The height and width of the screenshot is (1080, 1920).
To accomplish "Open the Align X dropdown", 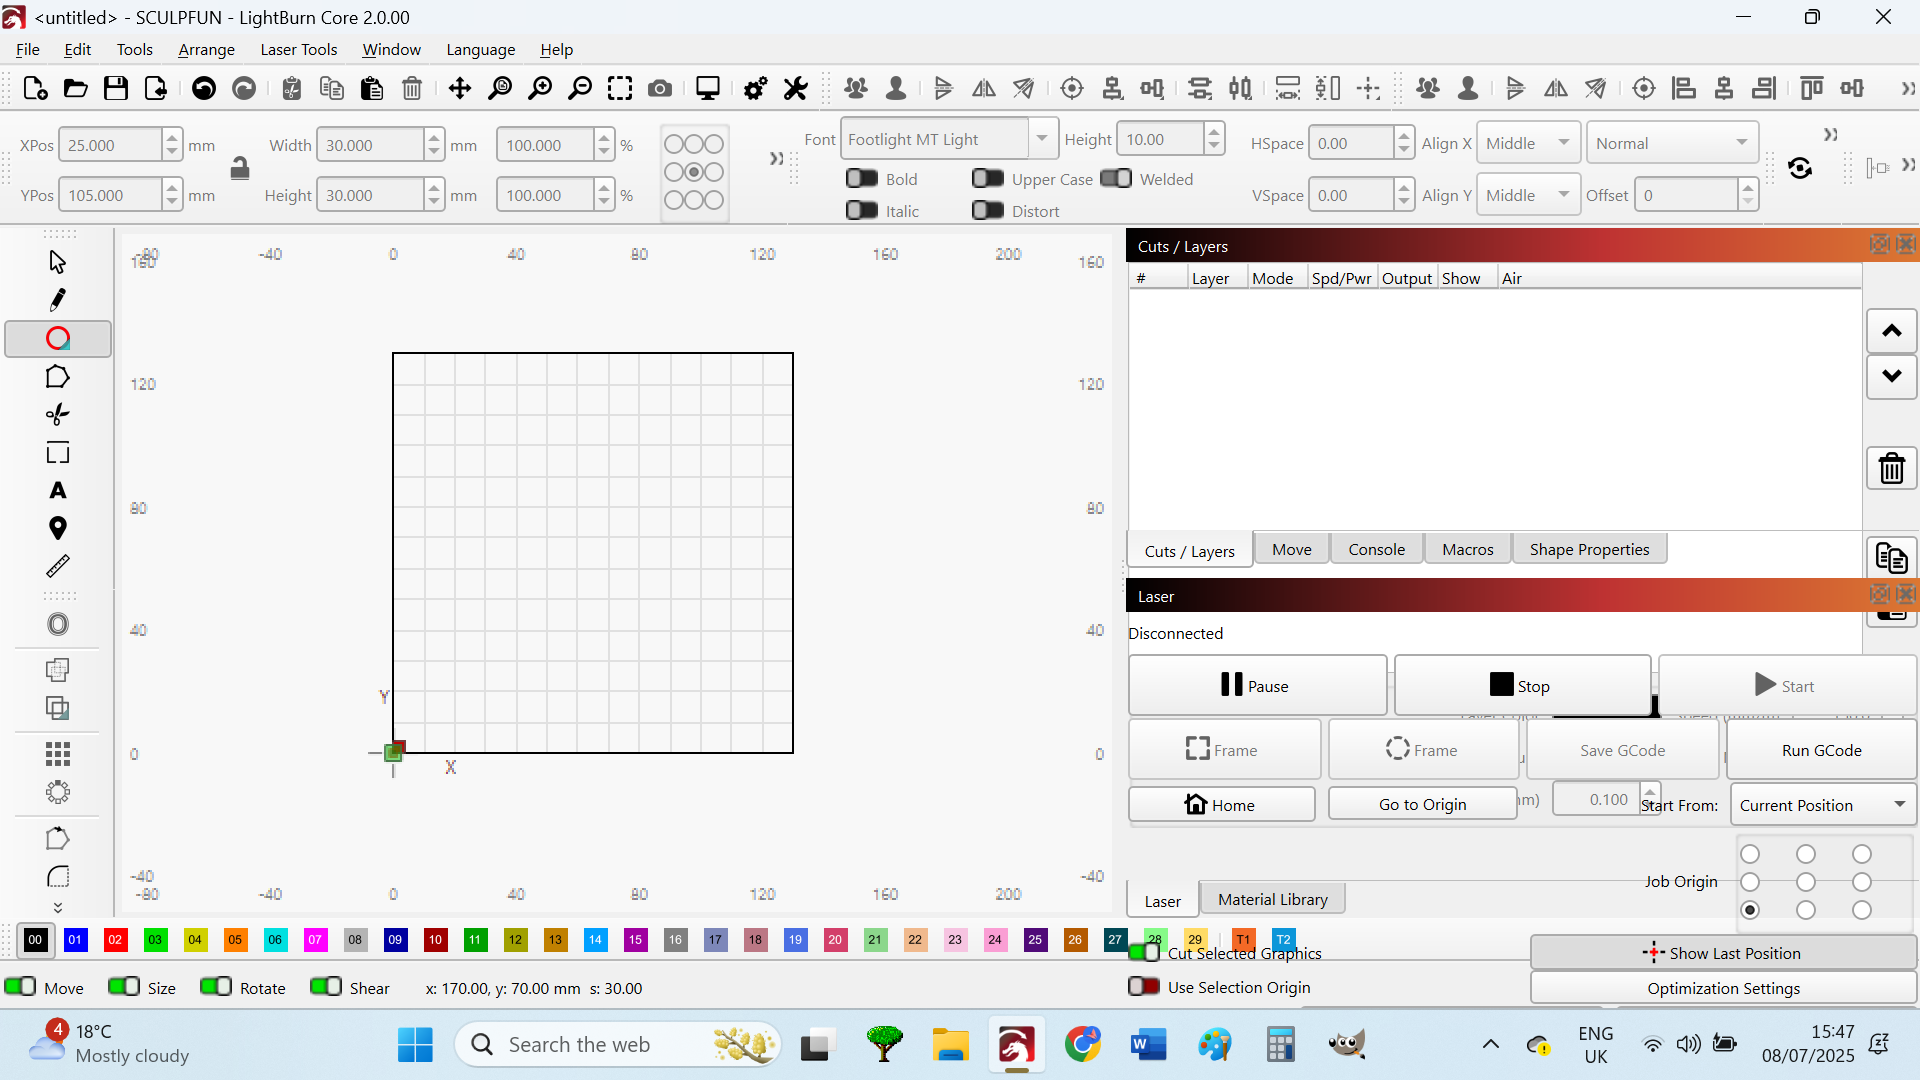I will [x=1527, y=143].
